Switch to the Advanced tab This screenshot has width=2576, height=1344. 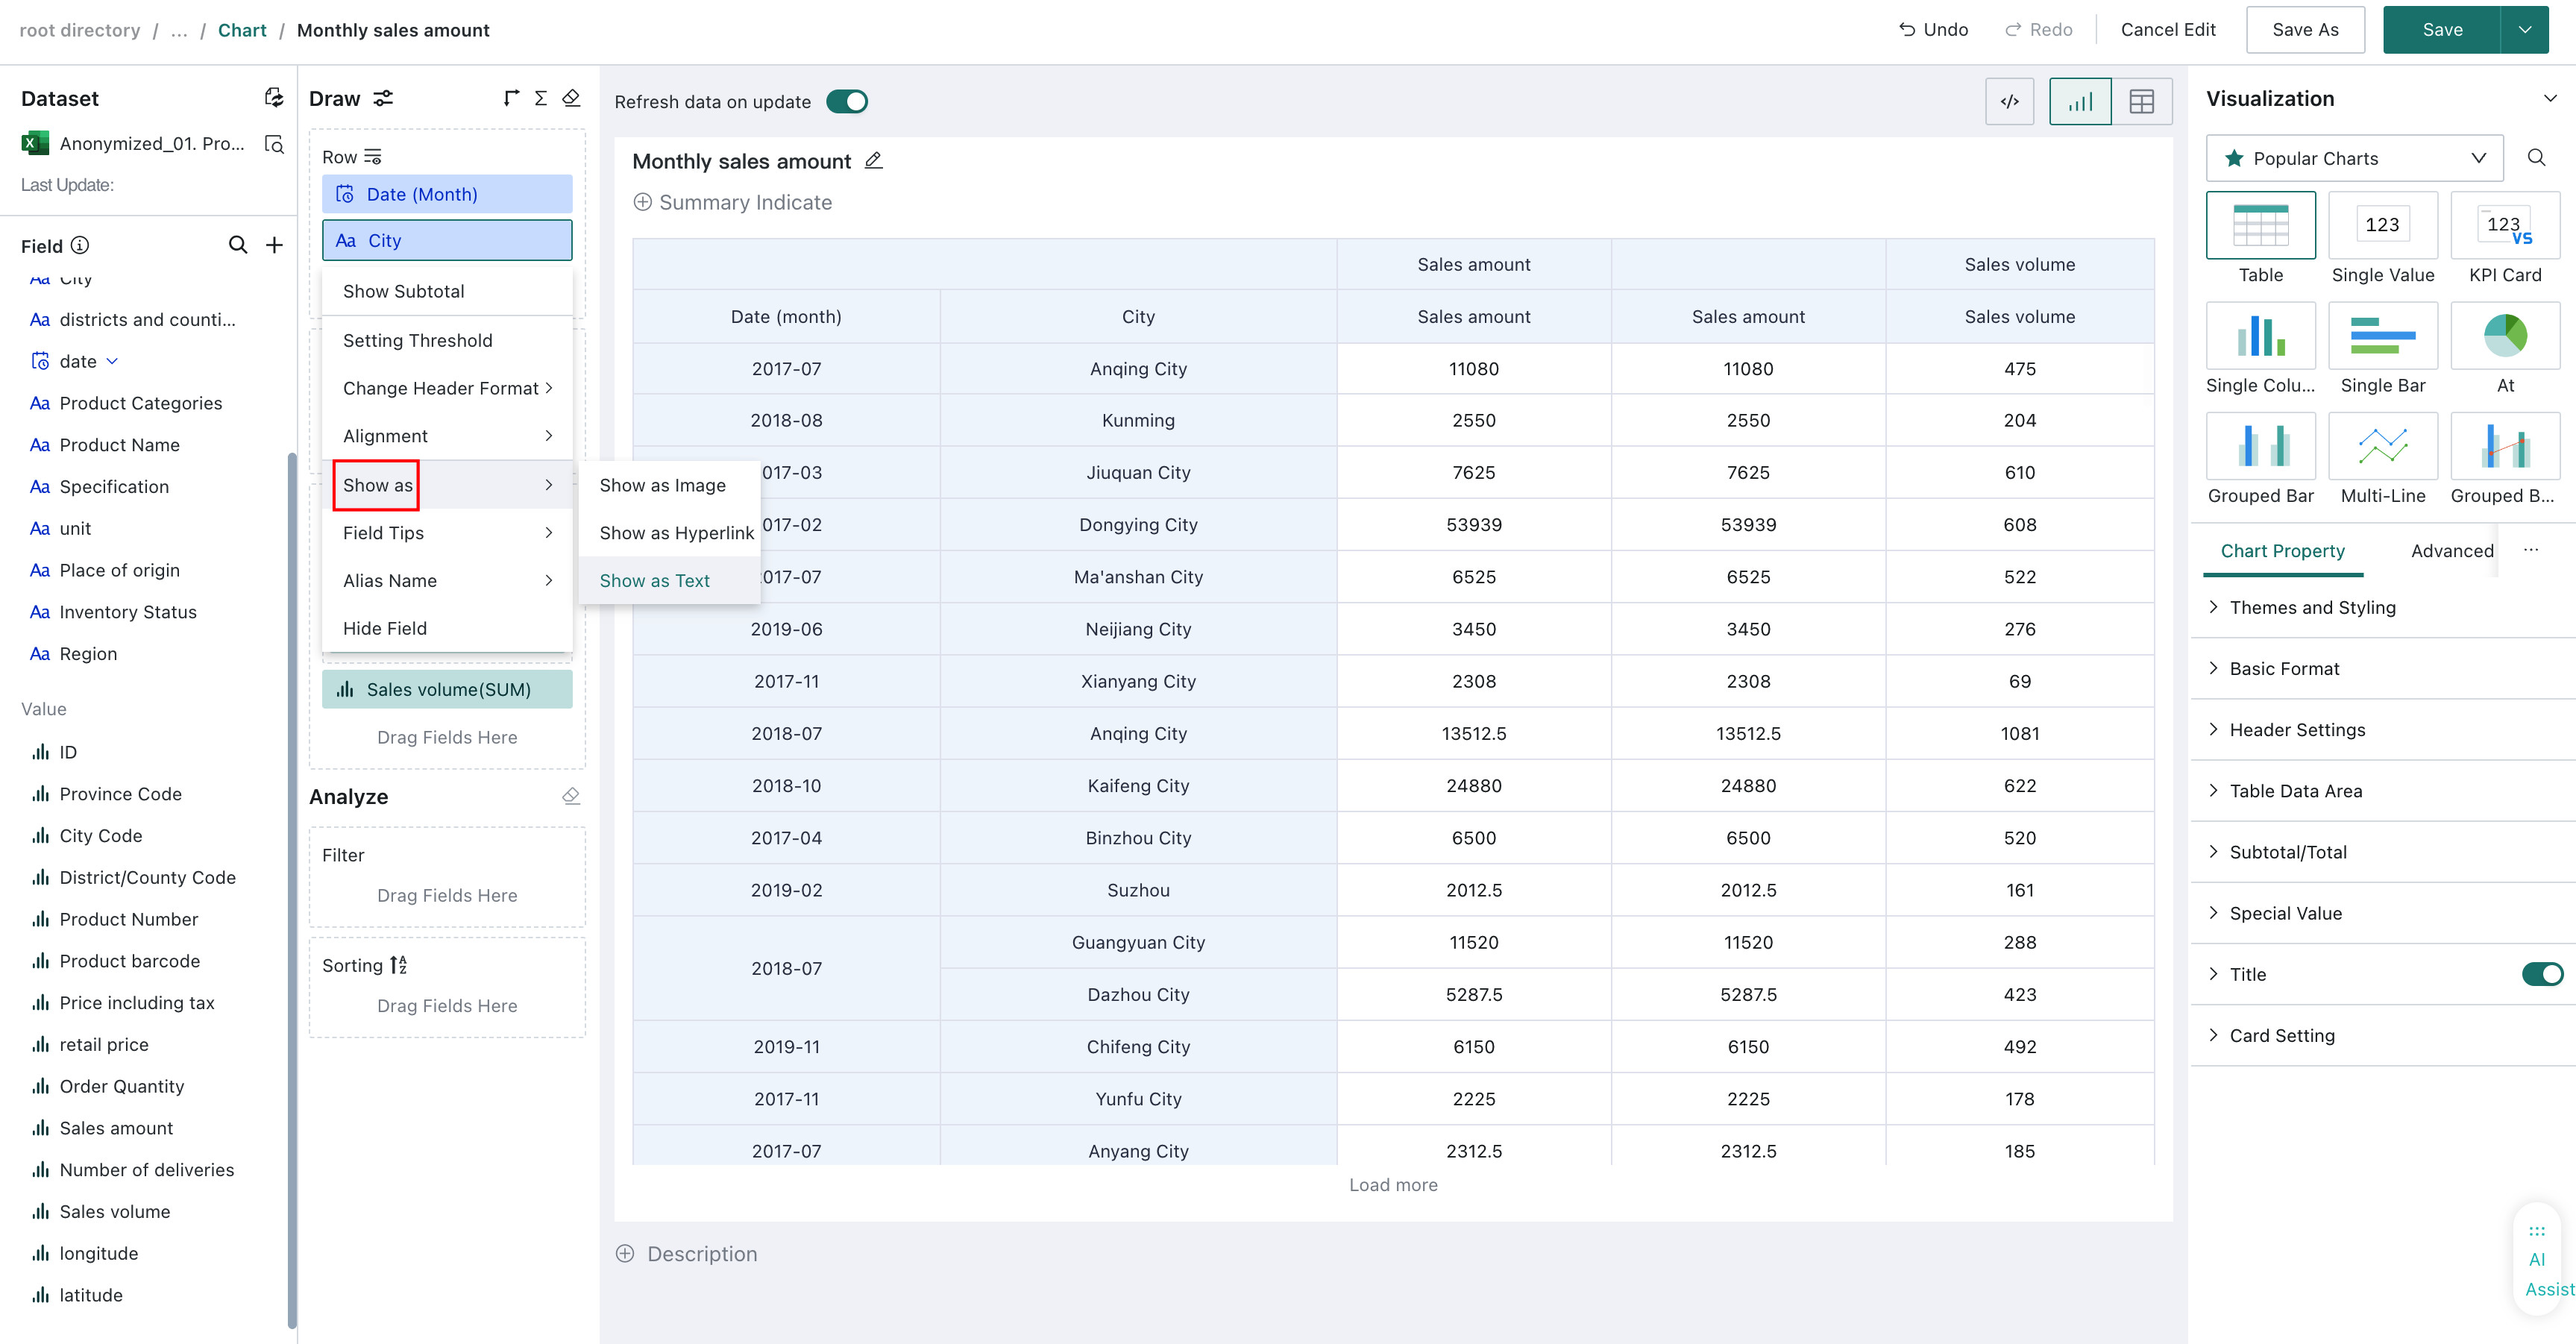click(x=2451, y=550)
